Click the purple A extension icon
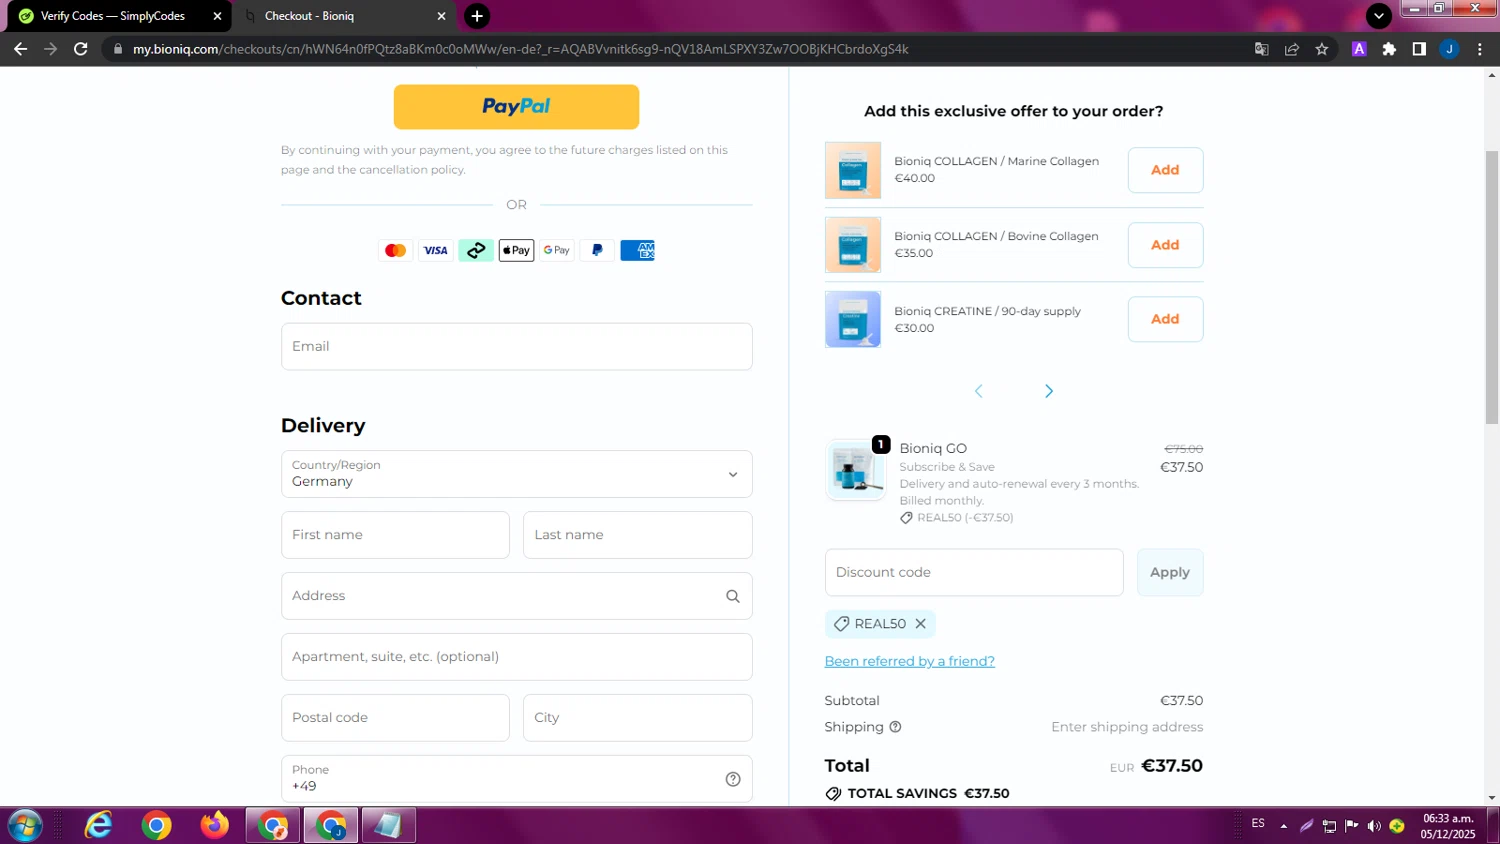1500x844 pixels. [x=1359, y=49]
